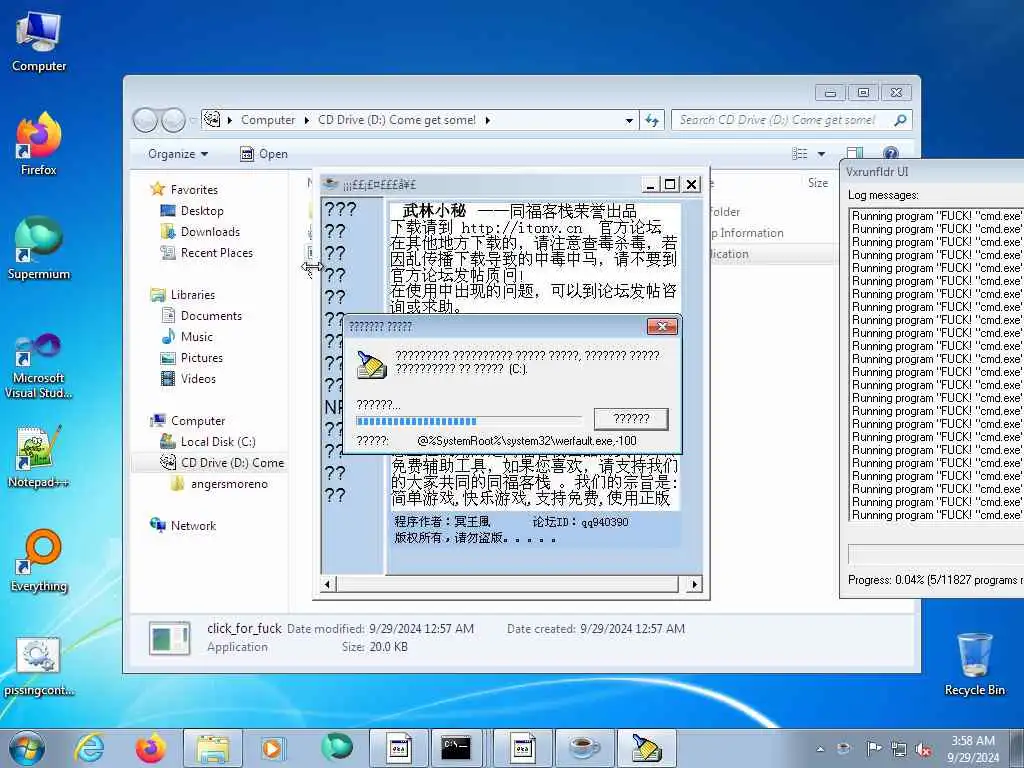Open Music library in navigation pane
Image resolution: width=1024 pixels, height=768 pixels.
pyautogui.click(x=197, y=336)
